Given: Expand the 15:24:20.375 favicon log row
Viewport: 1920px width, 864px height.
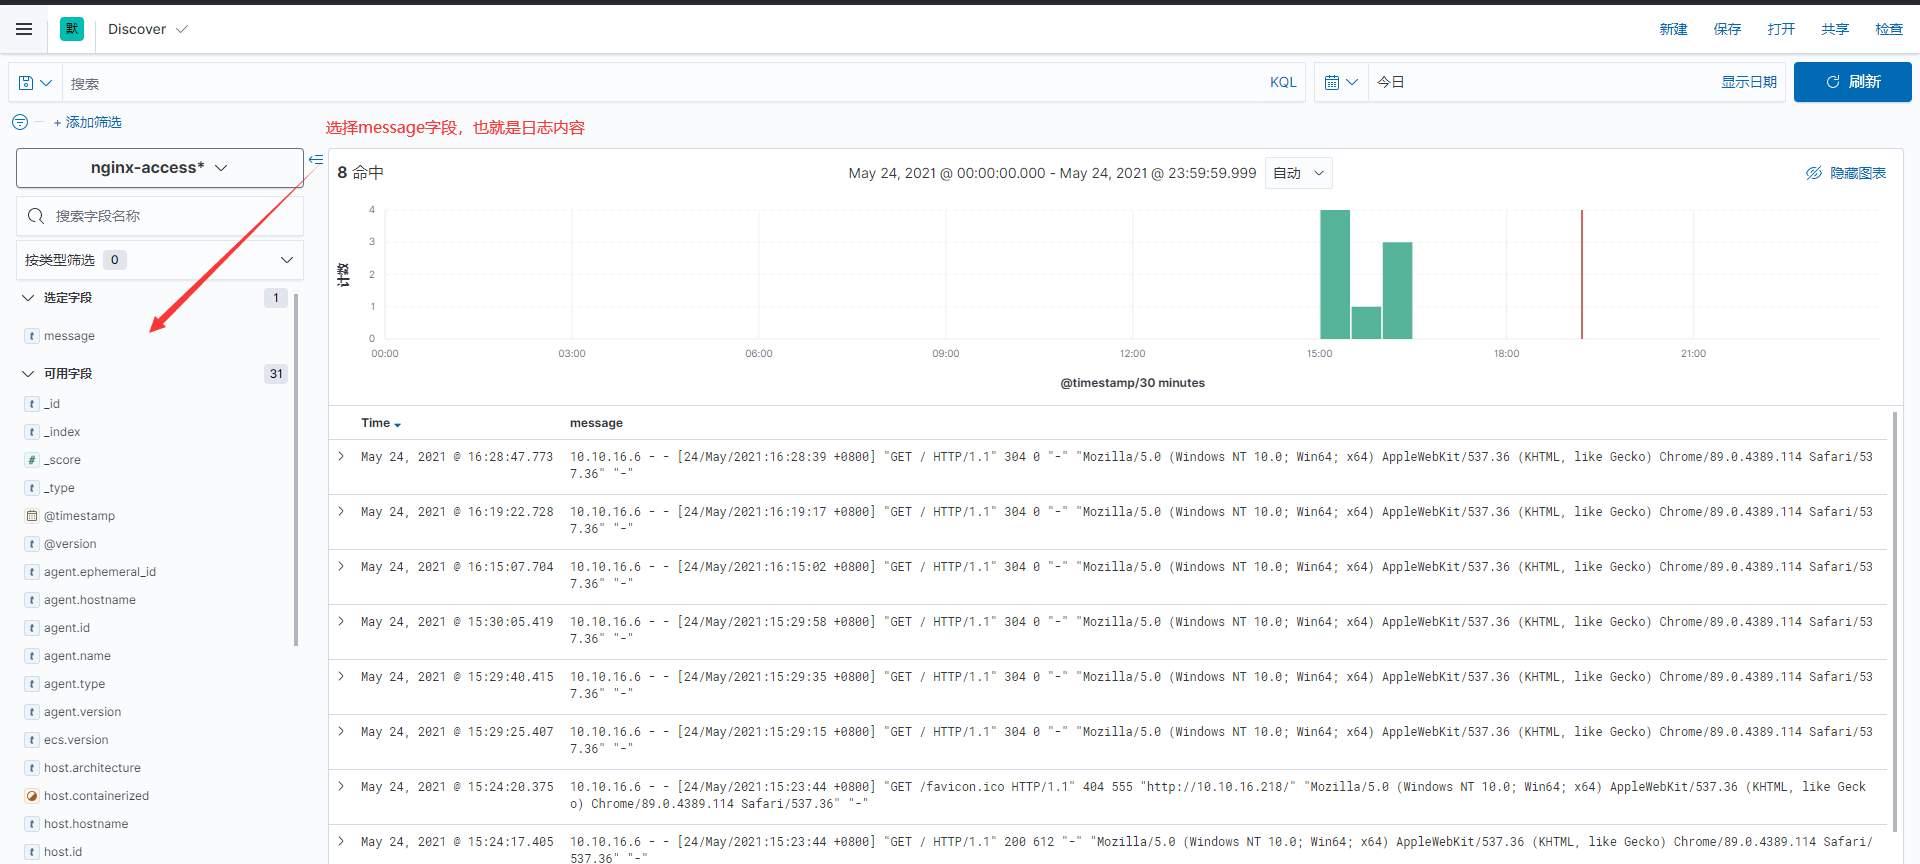Looking at the screenshot, I should point(341,786).
